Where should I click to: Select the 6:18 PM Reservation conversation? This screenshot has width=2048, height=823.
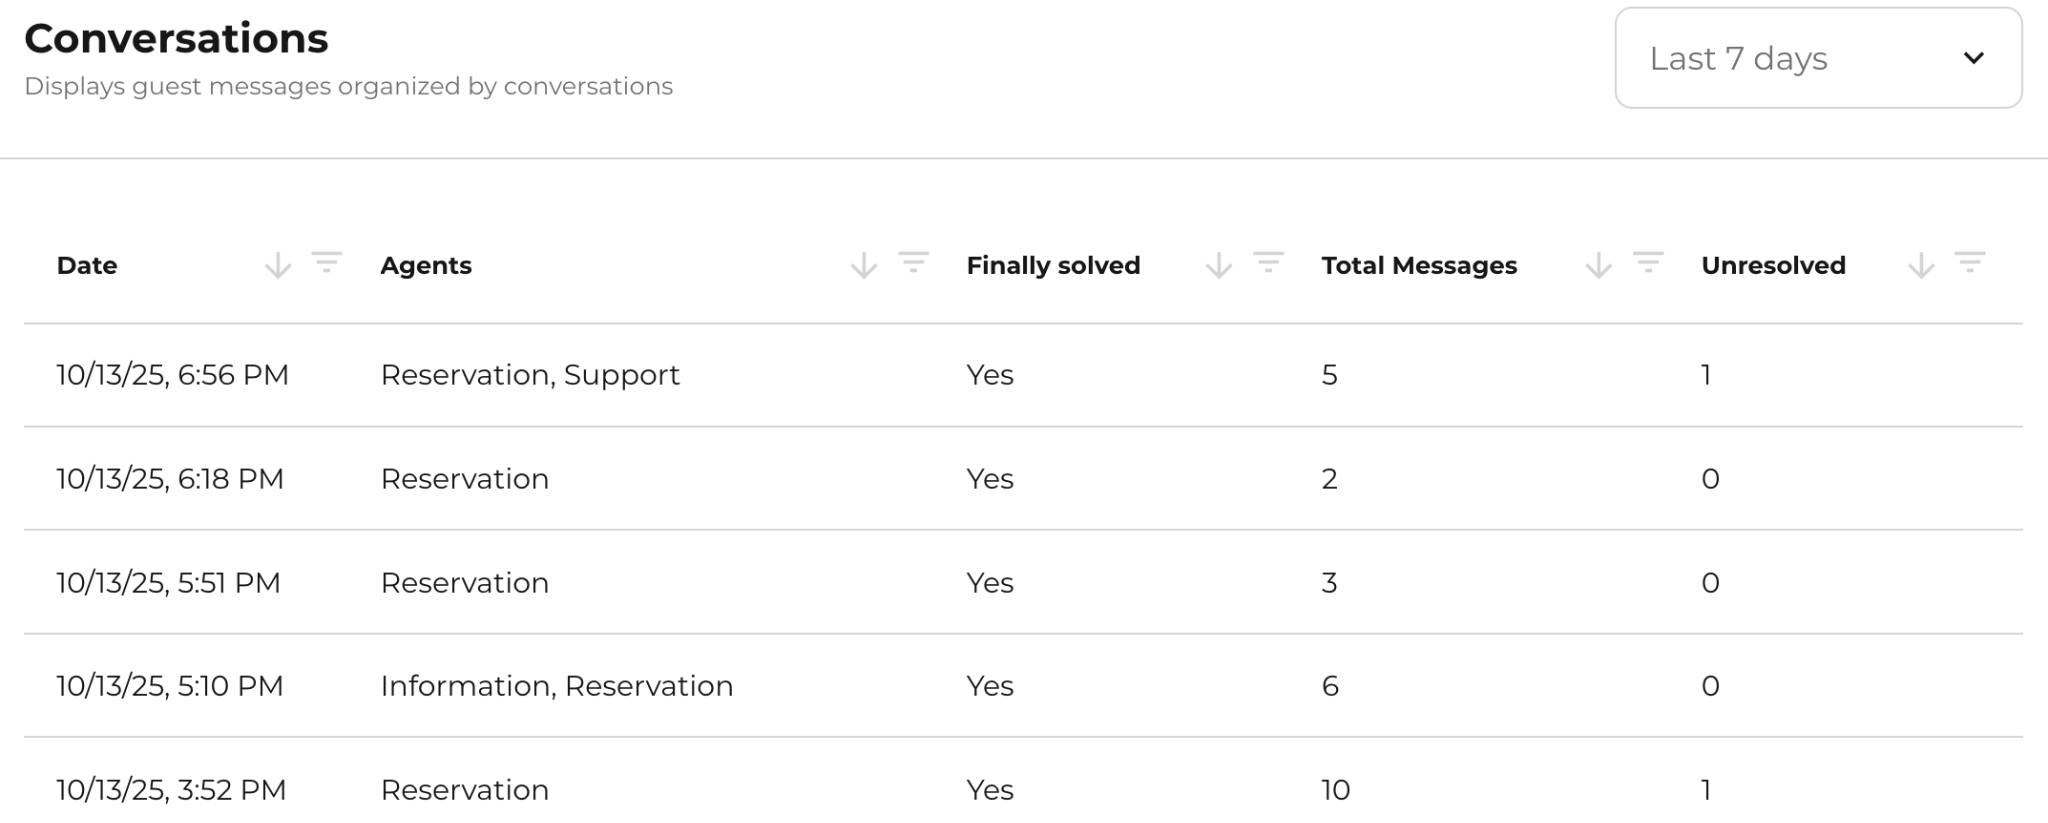pyautogui.click(x=464, y=479)
